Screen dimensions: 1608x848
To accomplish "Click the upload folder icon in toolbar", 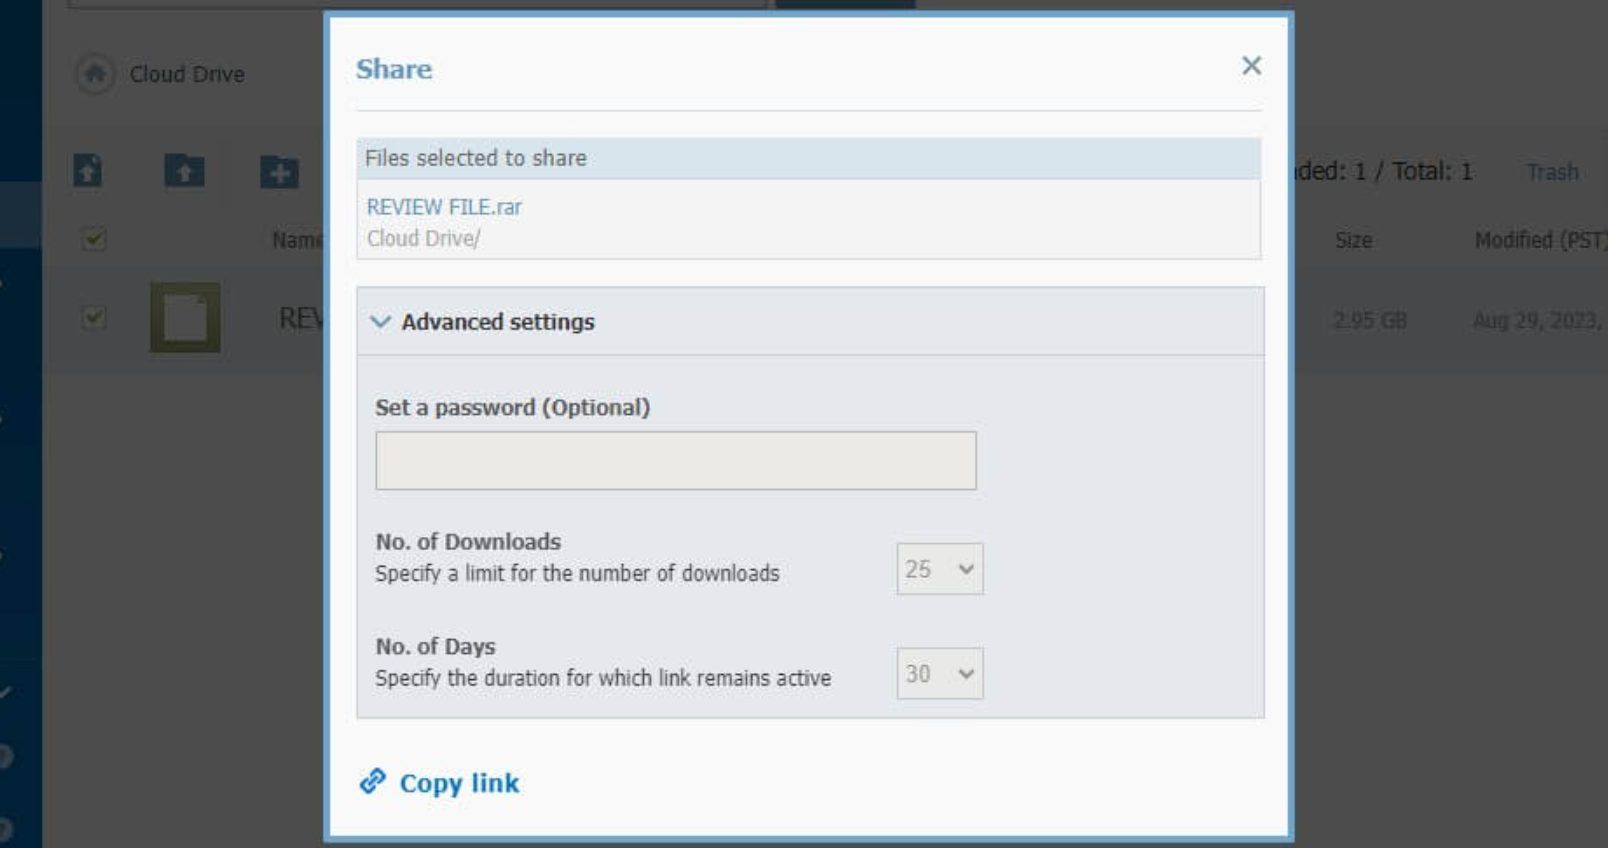I will click(x=184, y=171).
